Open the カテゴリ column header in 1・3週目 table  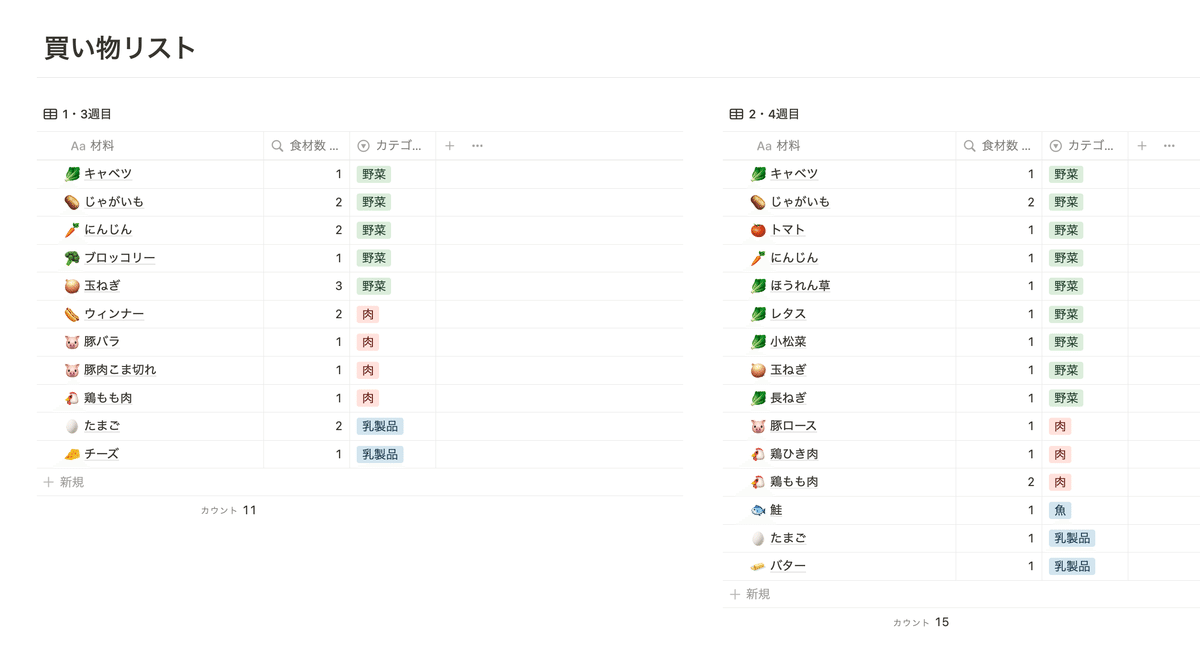[392, 146]
